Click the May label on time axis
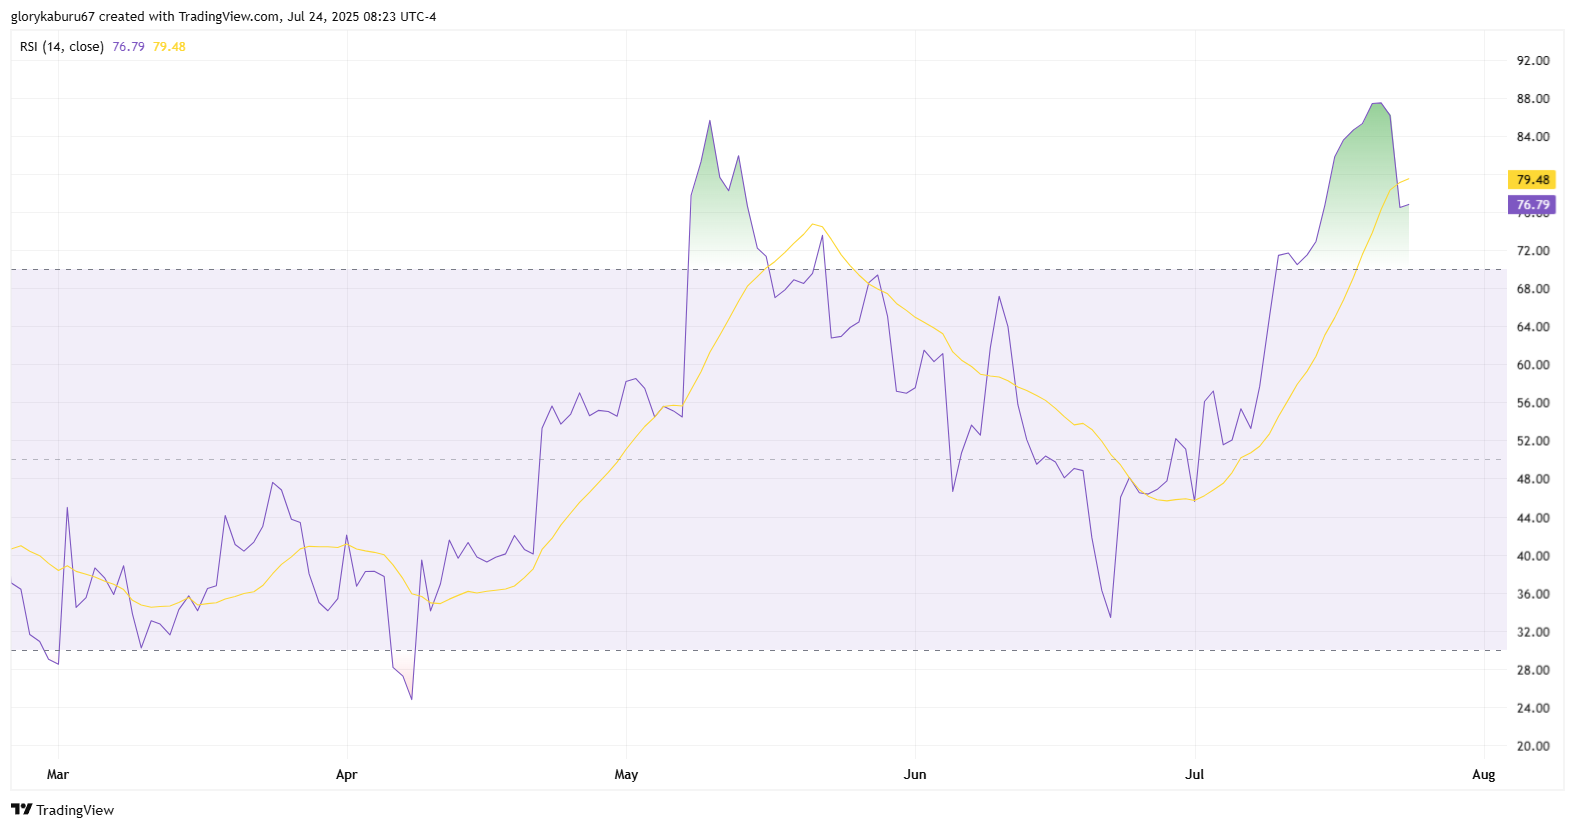Screen dimensions: 1575x829 pos(626,775)
